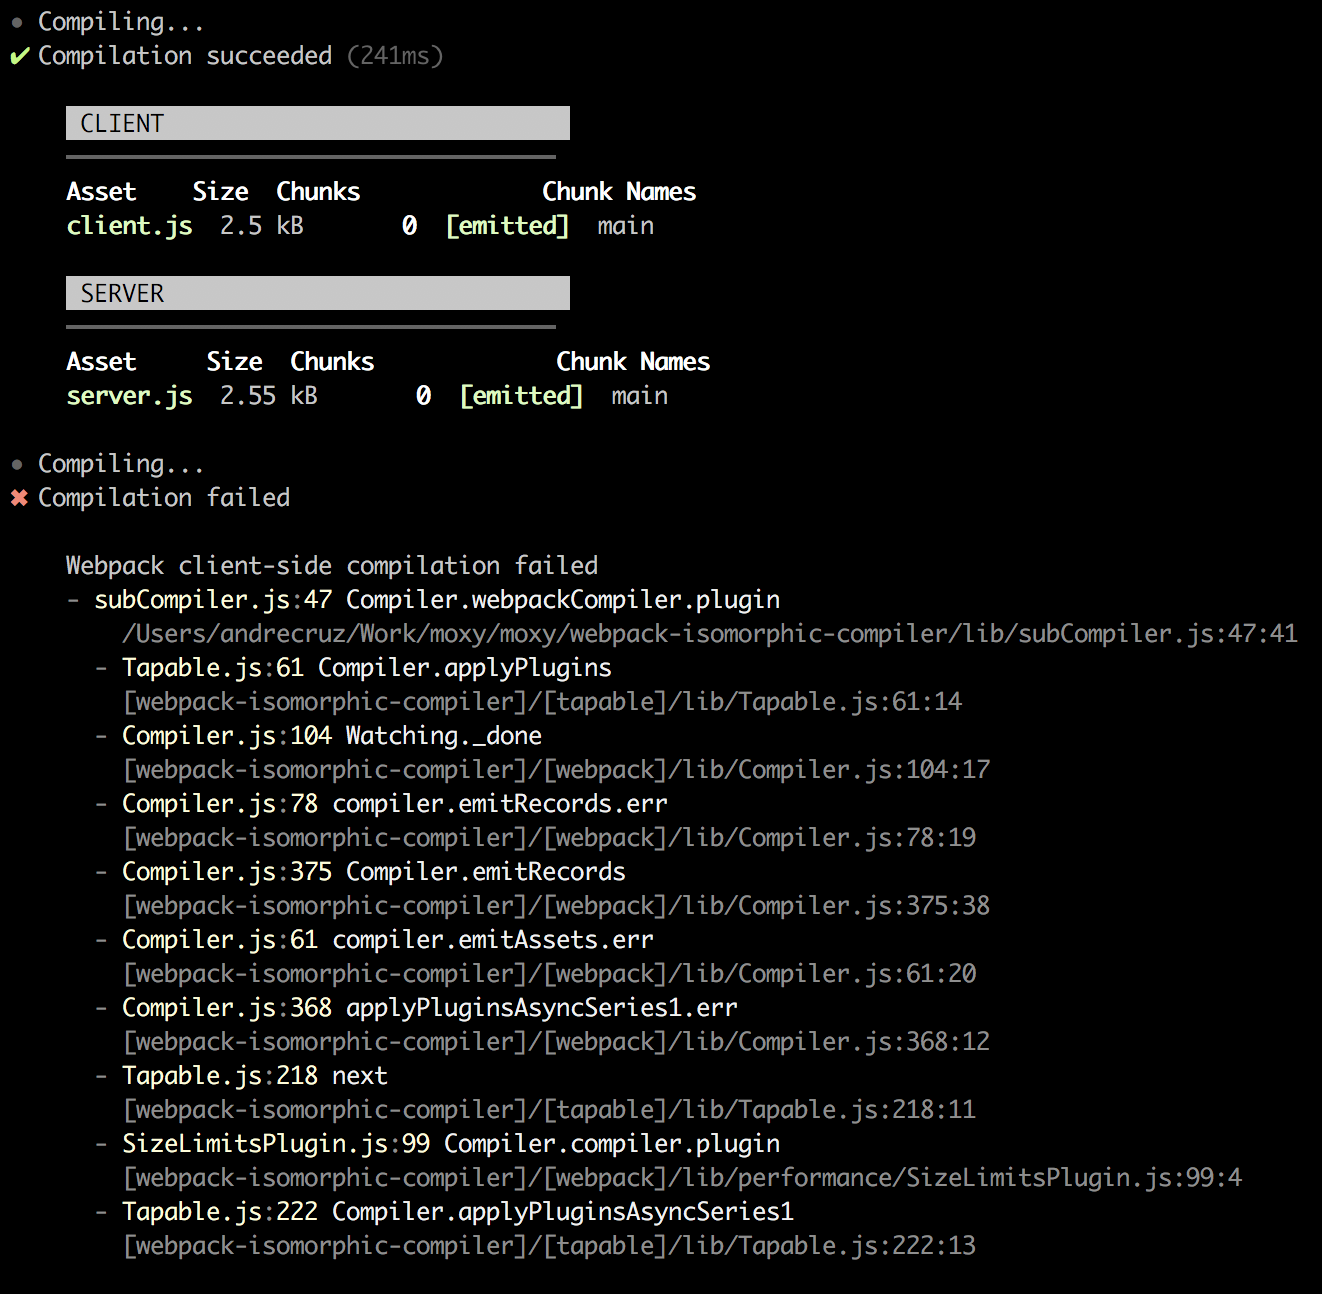
Task: Click 'main' chunk name in client.js row
Action: pos(626,226)
